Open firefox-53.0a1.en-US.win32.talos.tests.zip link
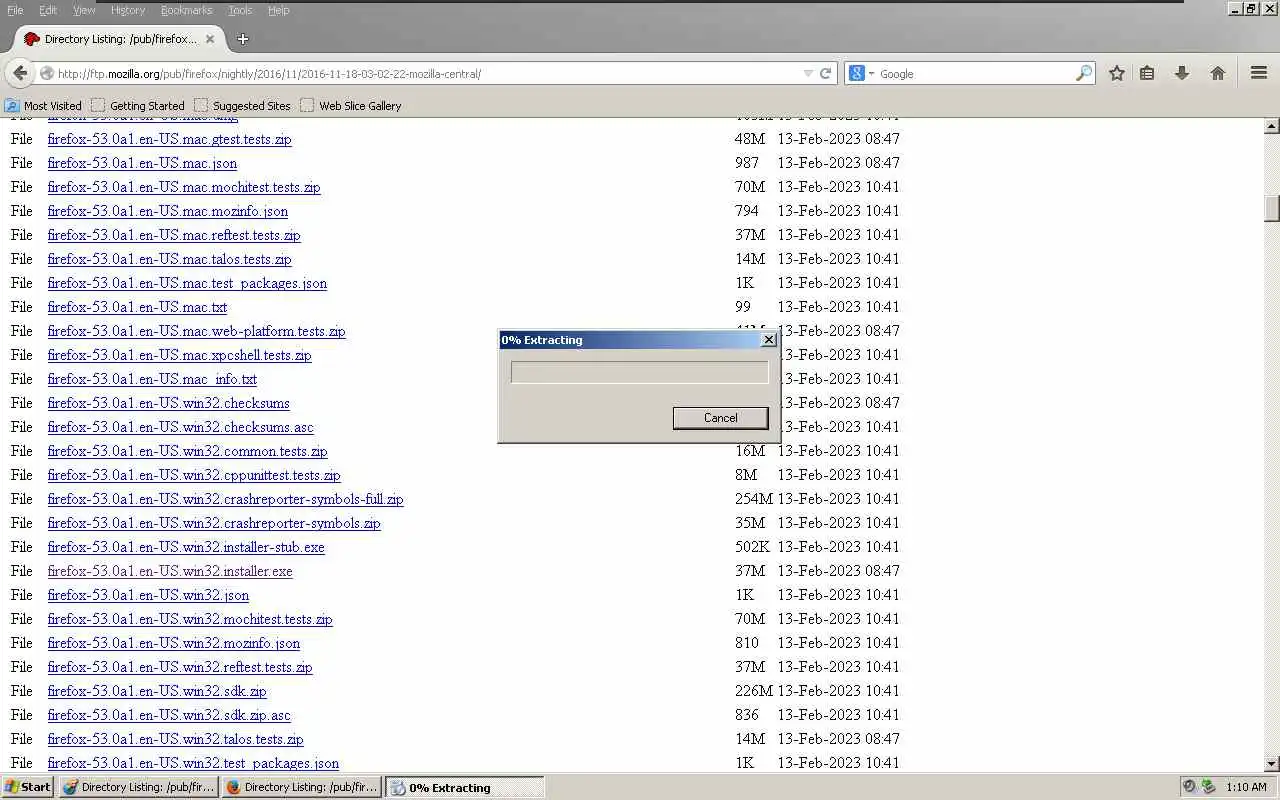 click(176, 739)
